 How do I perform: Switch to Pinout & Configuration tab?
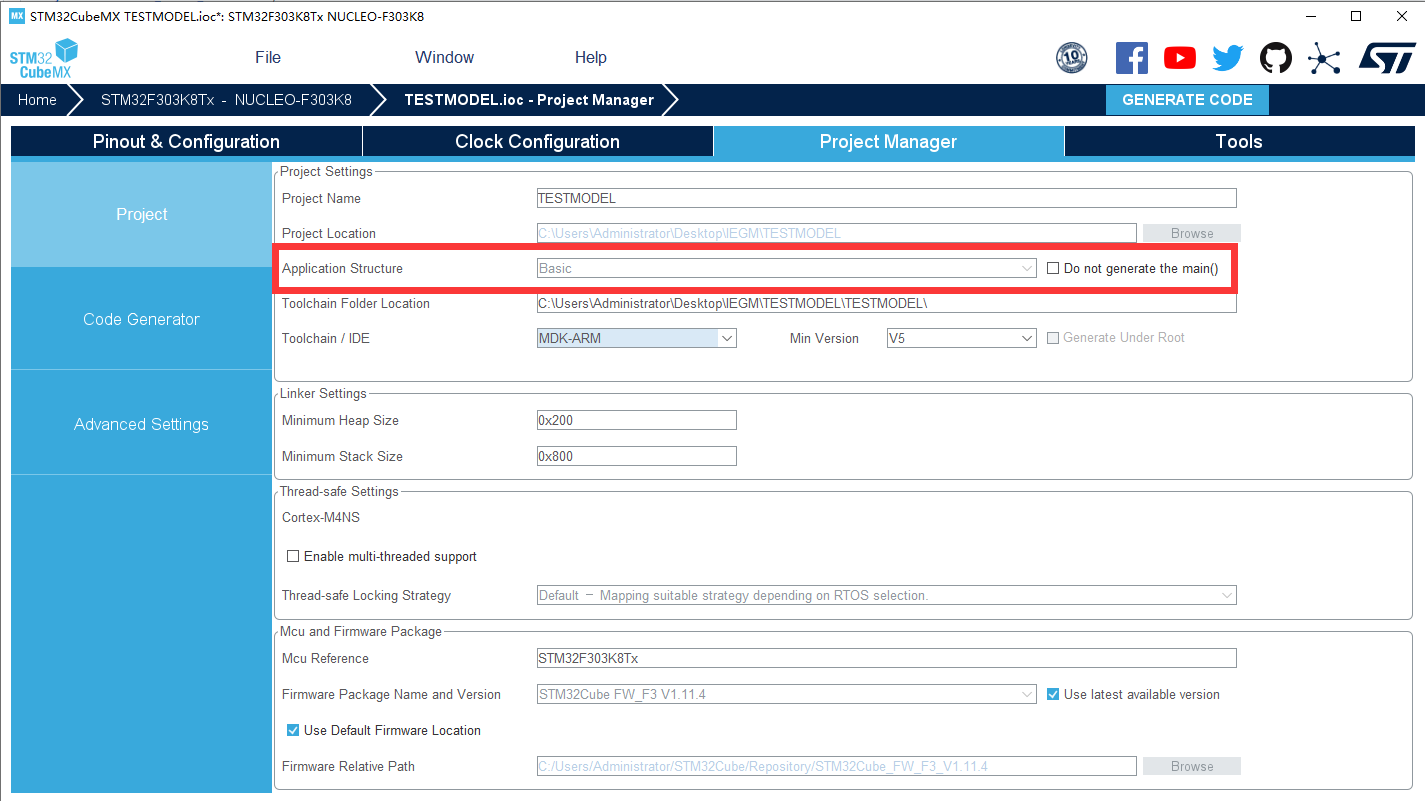point(186,141)
